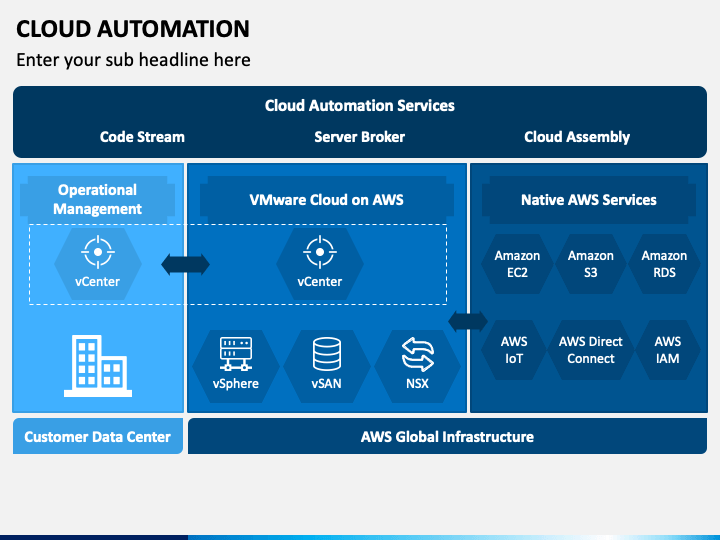Select the vSphere server icon

click(236, 354)
